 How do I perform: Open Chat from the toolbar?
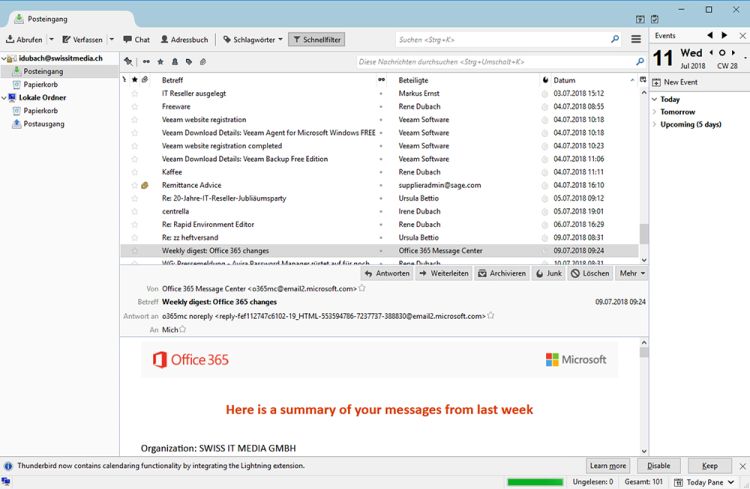tap(136, 40)
